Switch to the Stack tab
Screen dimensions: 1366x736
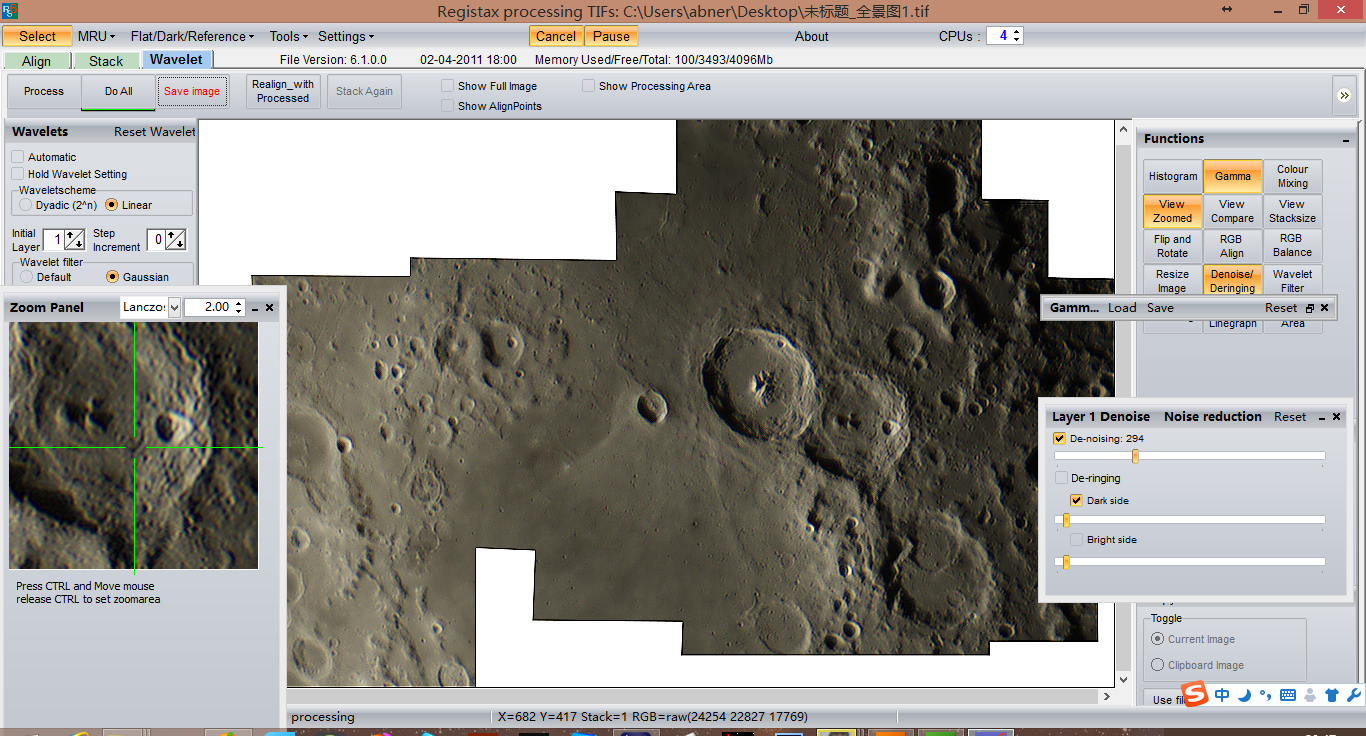tap(106, 61)
